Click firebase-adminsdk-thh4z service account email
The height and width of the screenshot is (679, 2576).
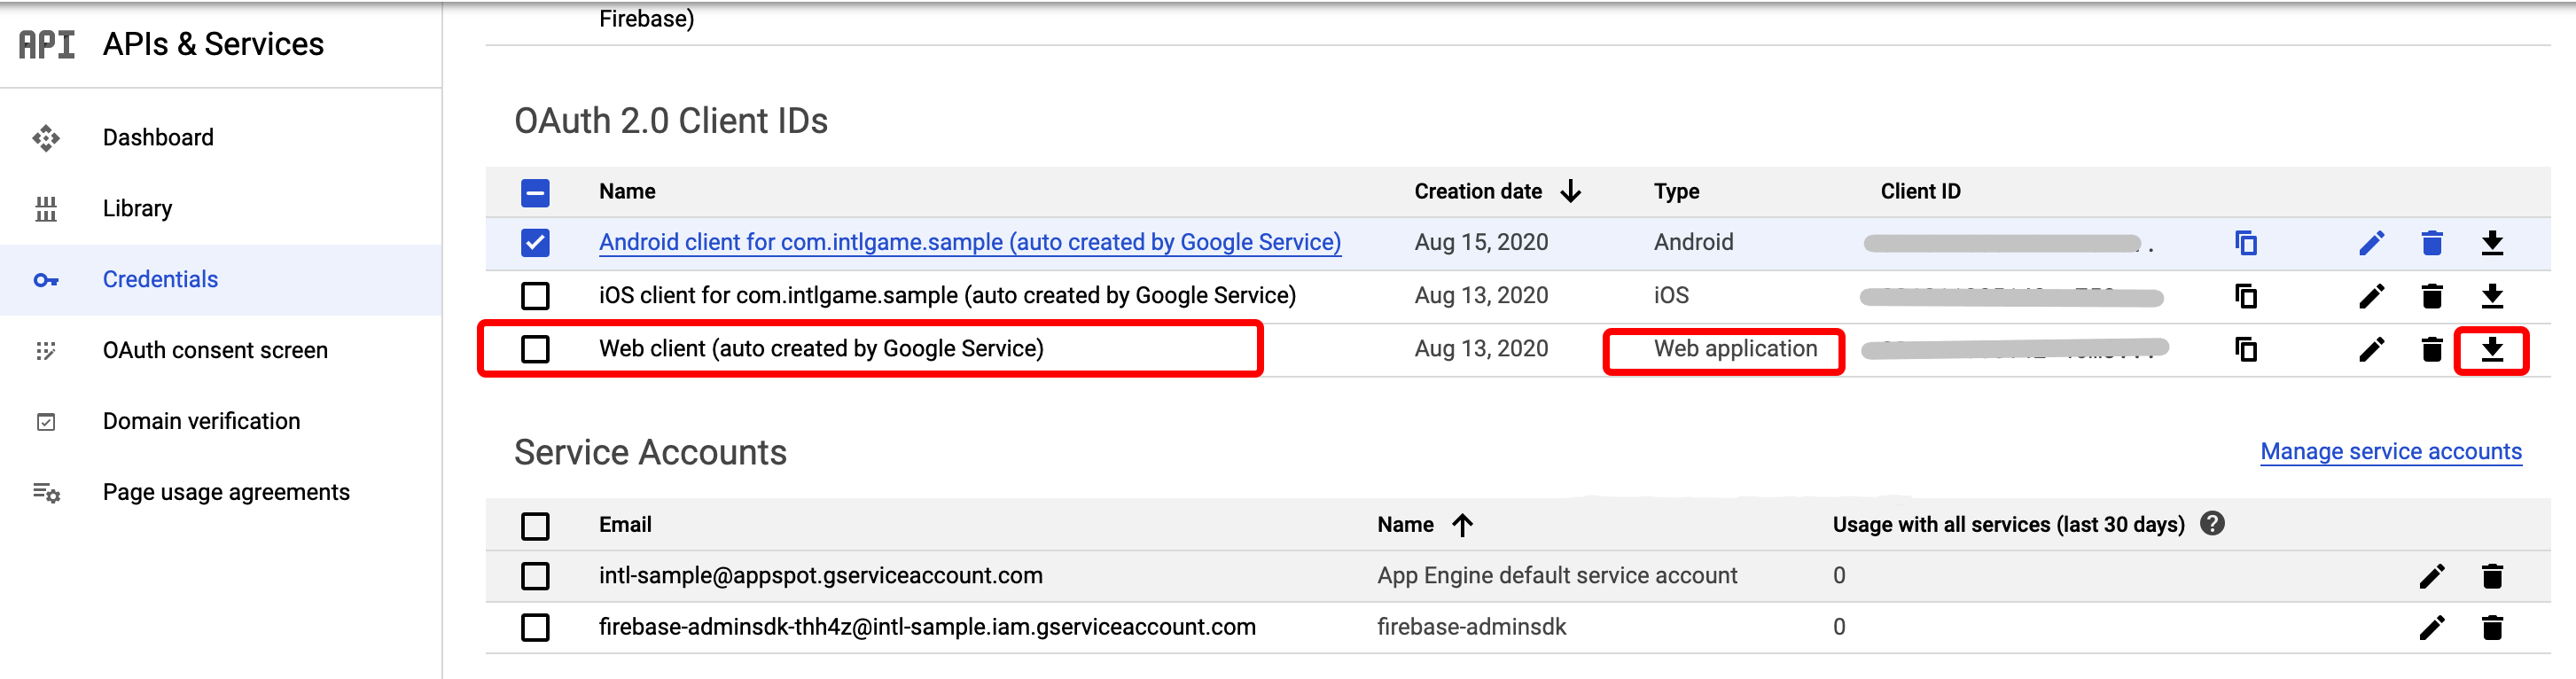[927, 627]
